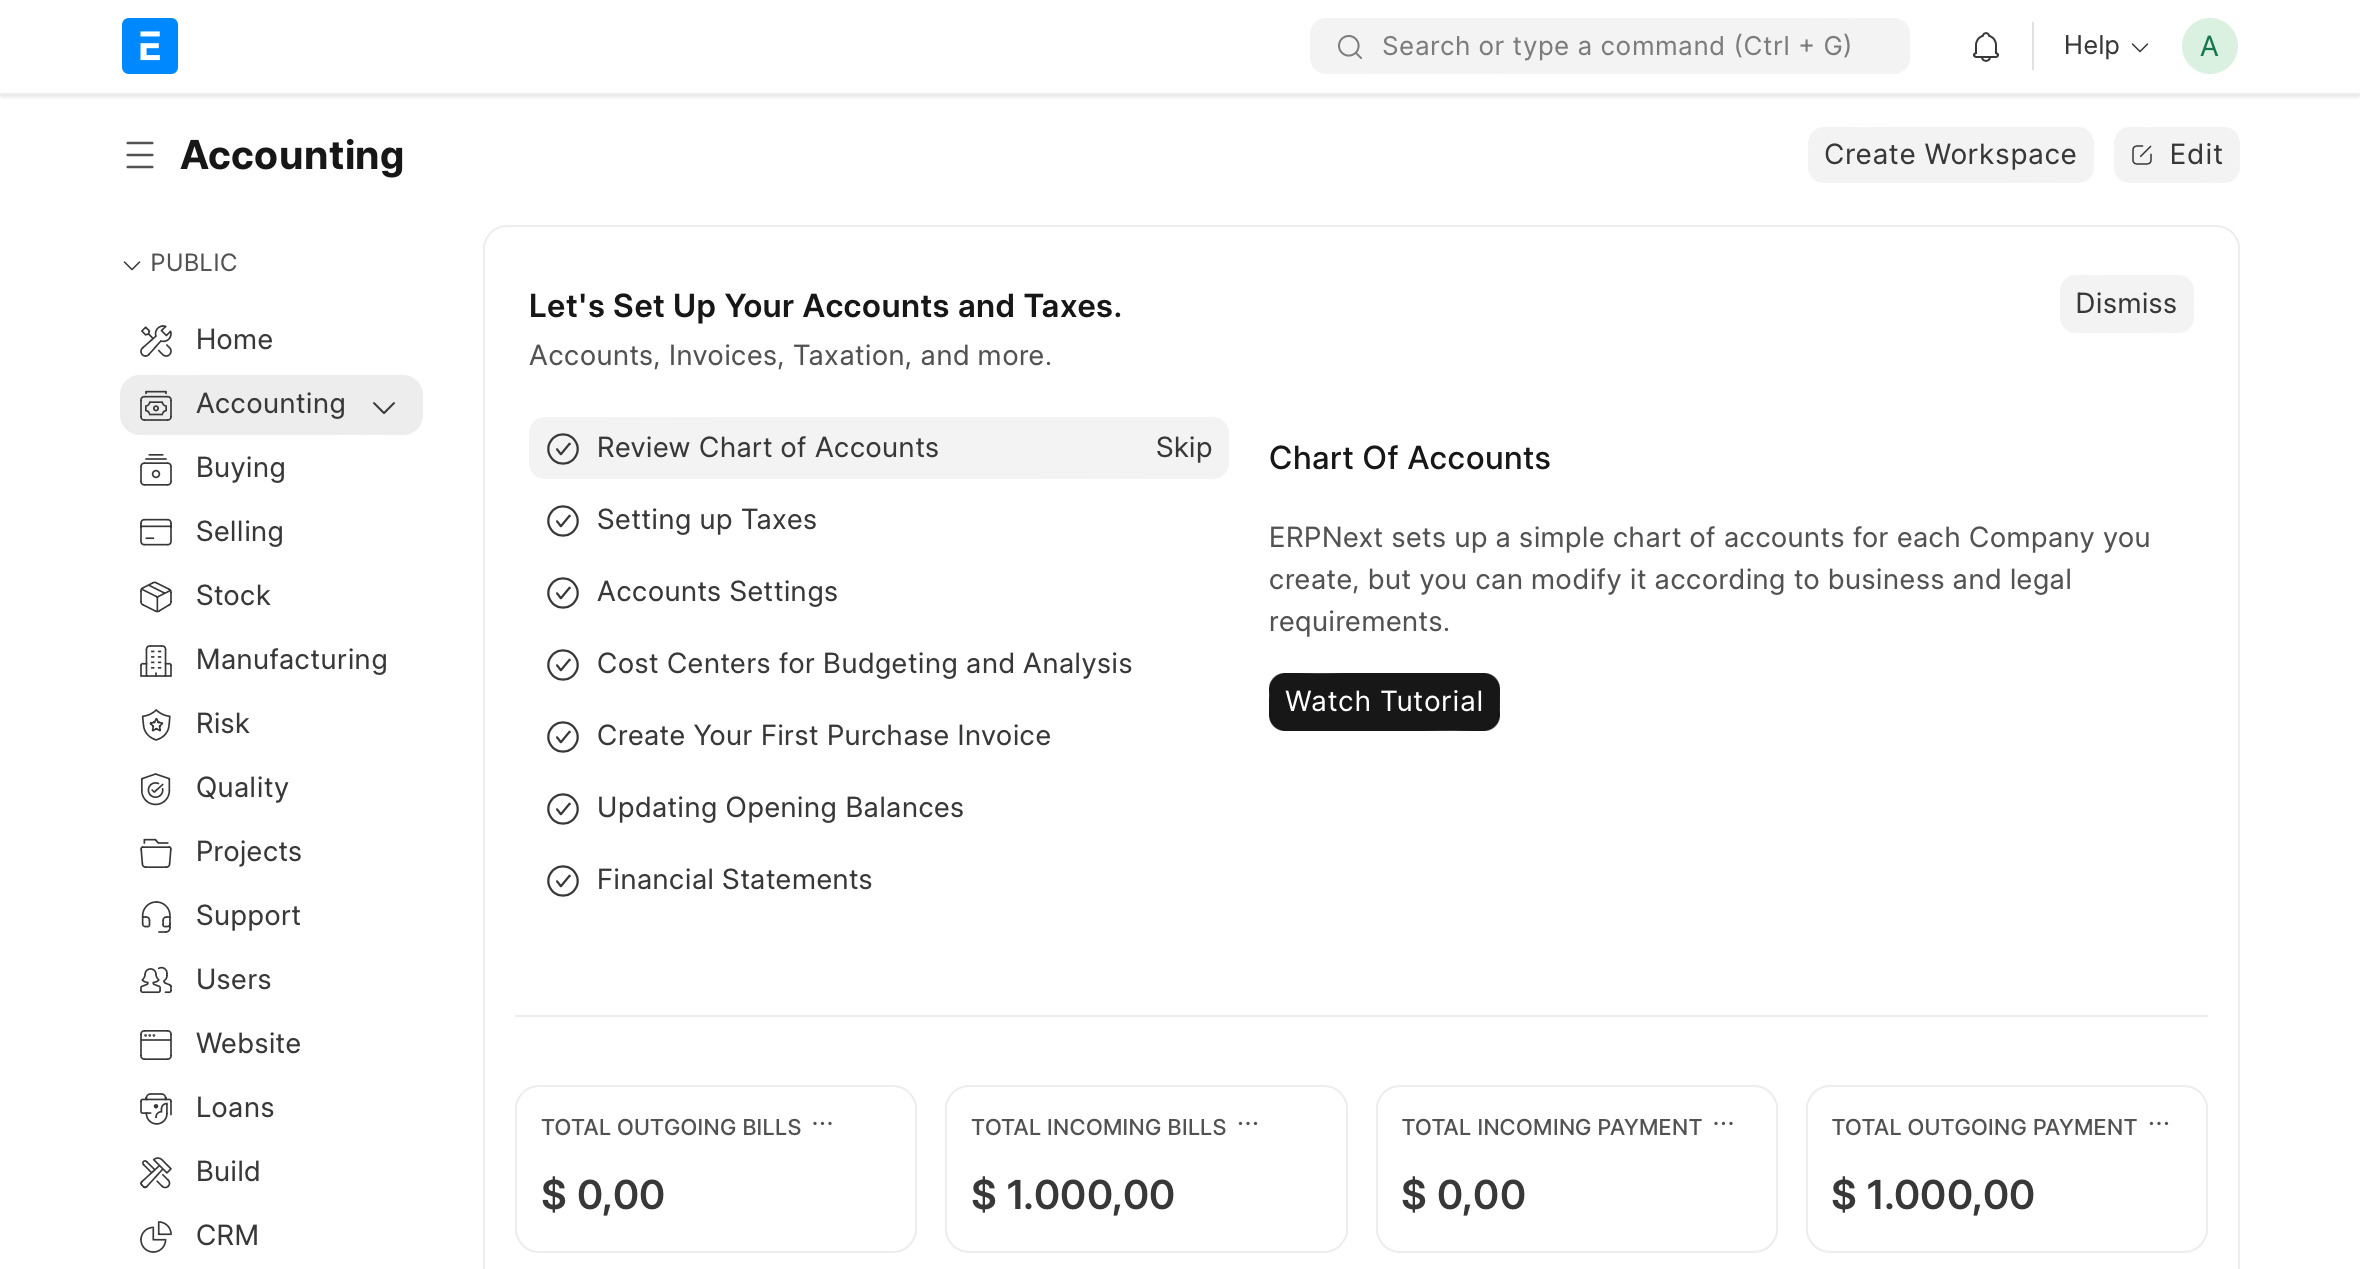Mark Setting up Taxes as complete

(564, 520)
